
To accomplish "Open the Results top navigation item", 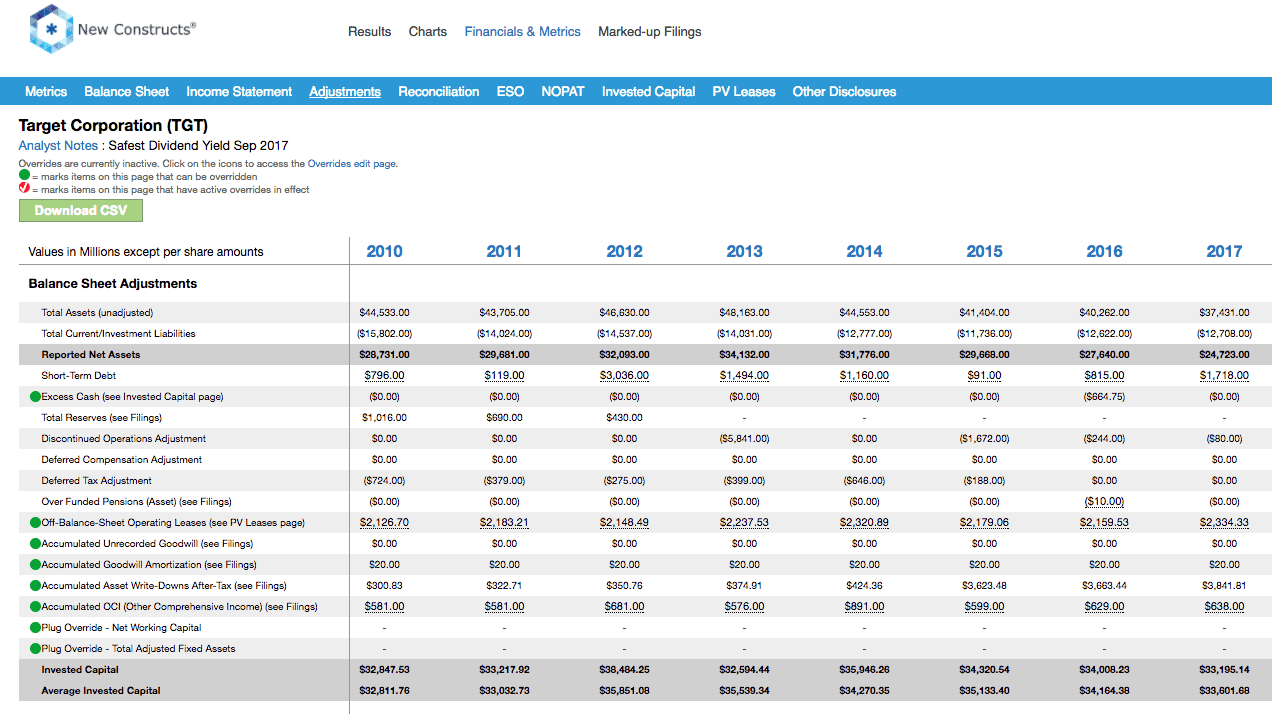I will pos(369,32).
